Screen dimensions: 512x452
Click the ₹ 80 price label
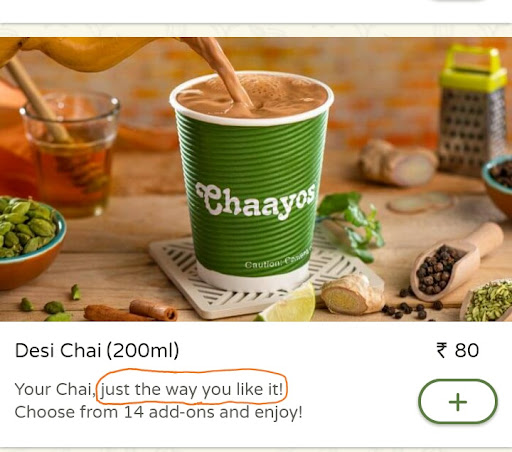tap(458, 350)
